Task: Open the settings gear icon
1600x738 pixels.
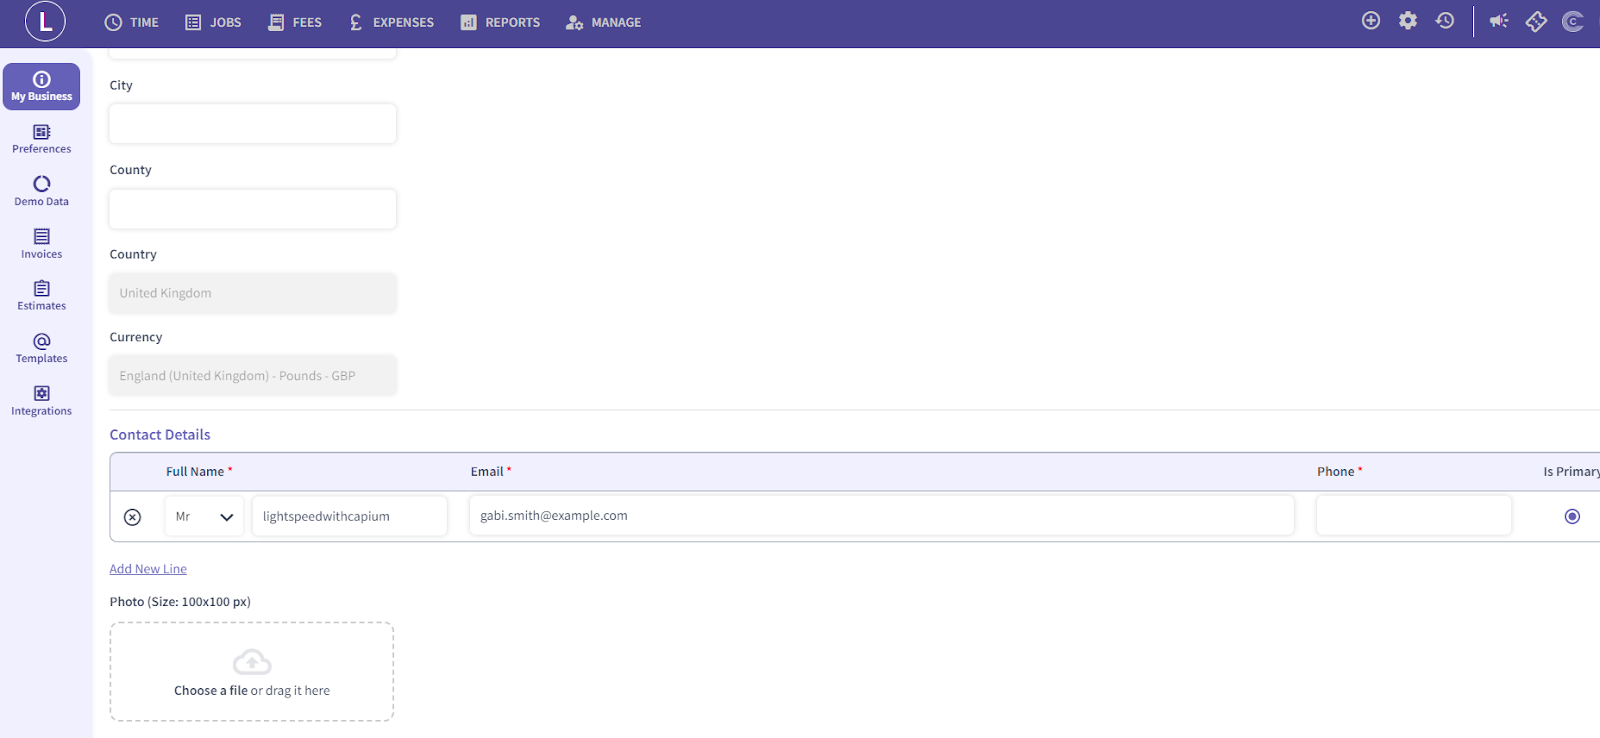Action: click(1408, 20)
